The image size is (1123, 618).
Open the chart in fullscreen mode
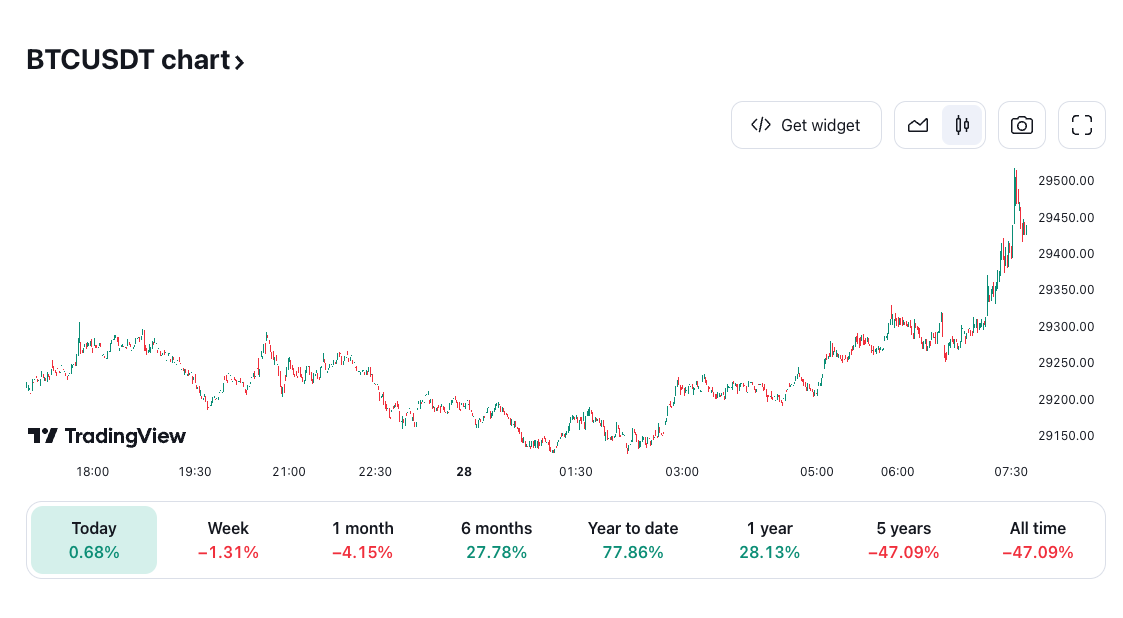coord(1081,125)
